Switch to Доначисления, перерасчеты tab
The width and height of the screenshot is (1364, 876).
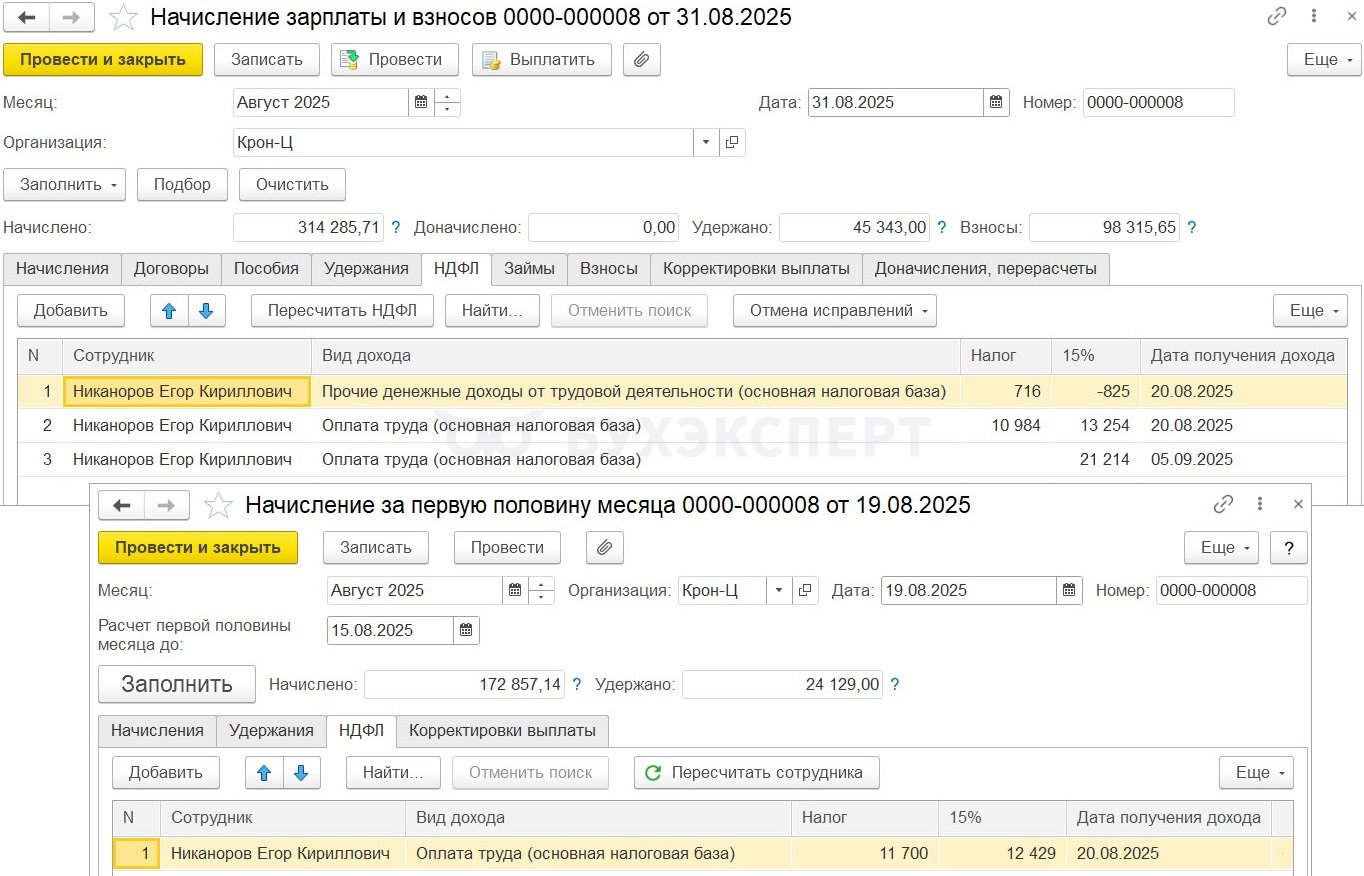(985, 268)
